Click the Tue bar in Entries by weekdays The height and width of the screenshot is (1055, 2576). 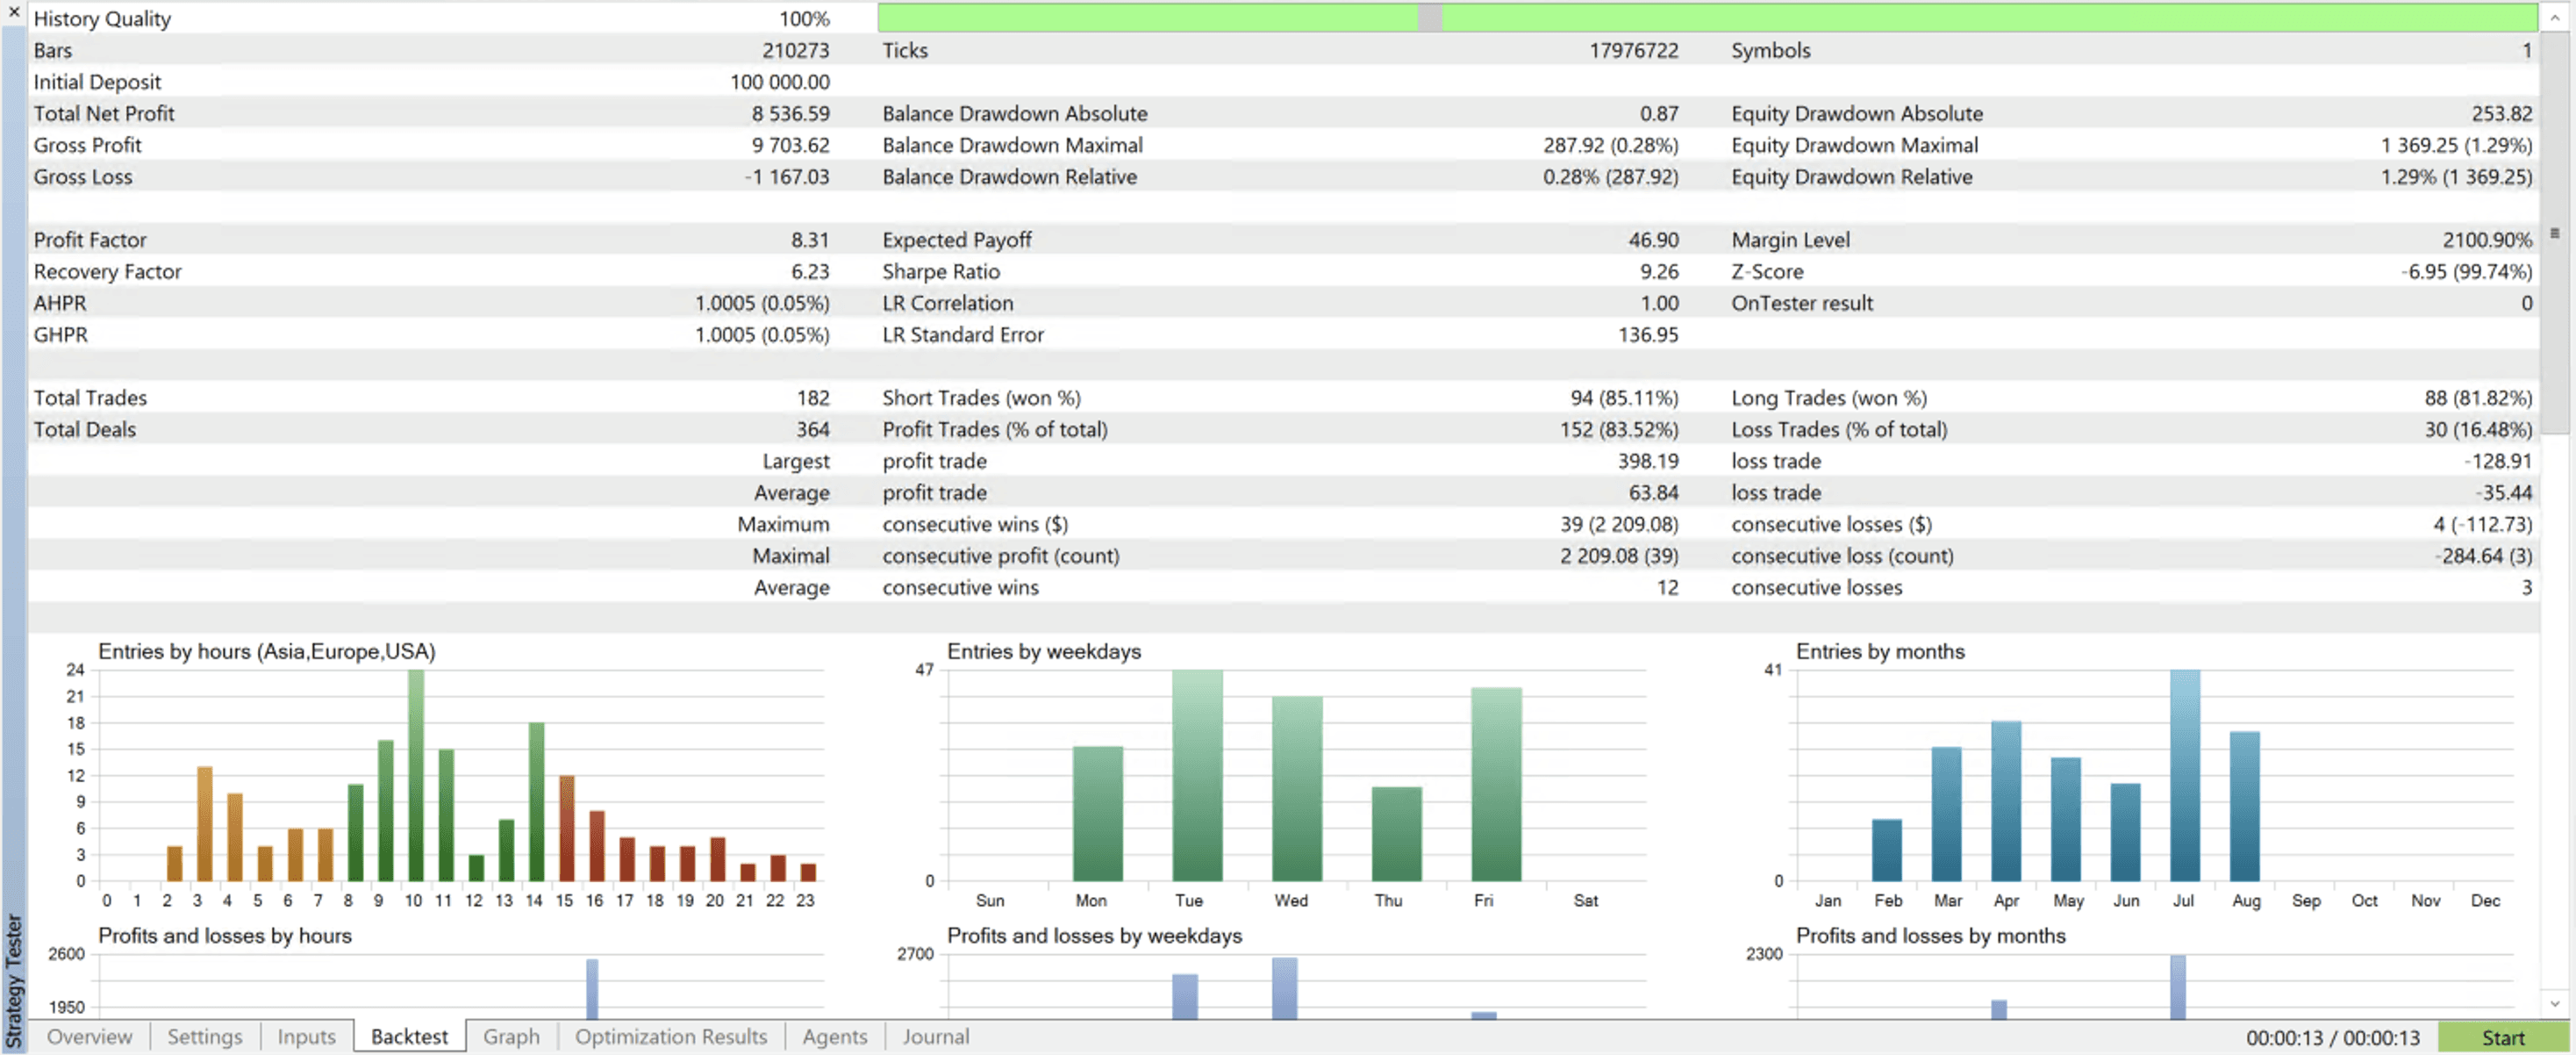tap(1196, 775)
